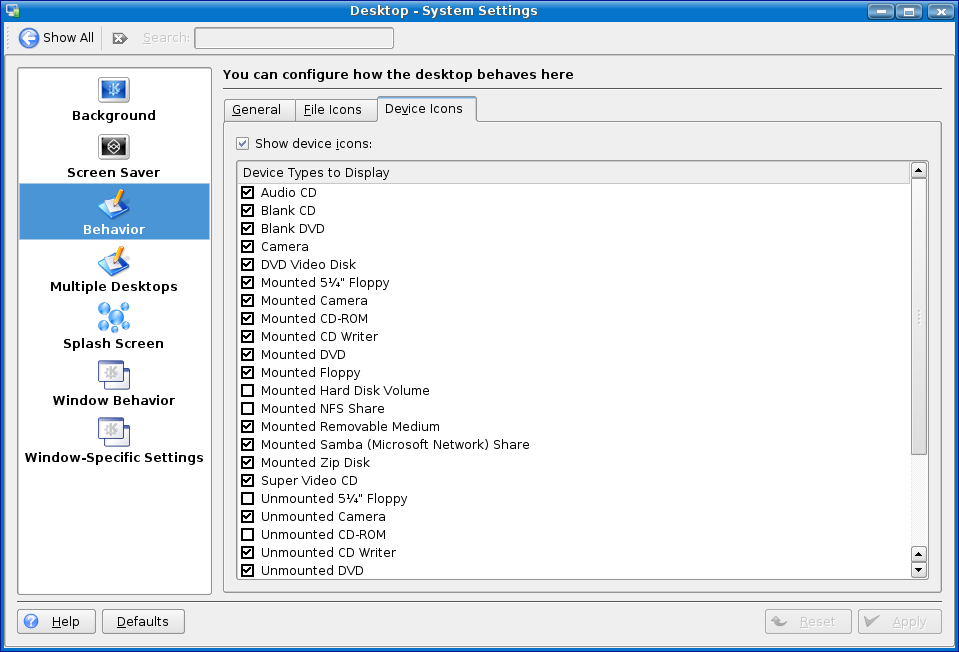Open the Splash Screen icon
This screenshot has height=652, width=959.
click(113, 319)
